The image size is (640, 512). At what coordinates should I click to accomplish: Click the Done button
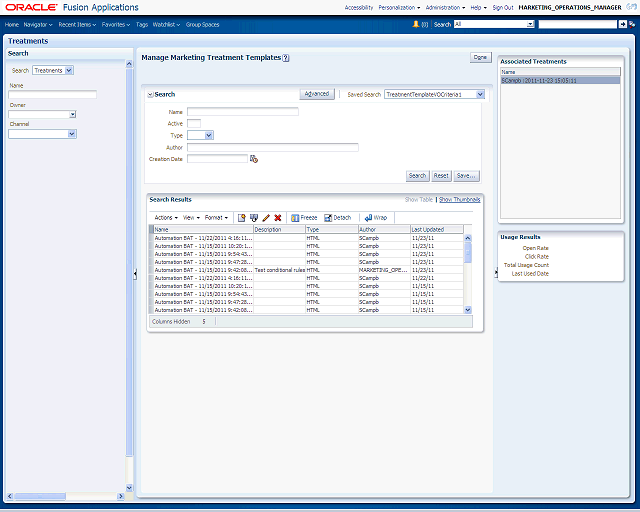(480, 58)
